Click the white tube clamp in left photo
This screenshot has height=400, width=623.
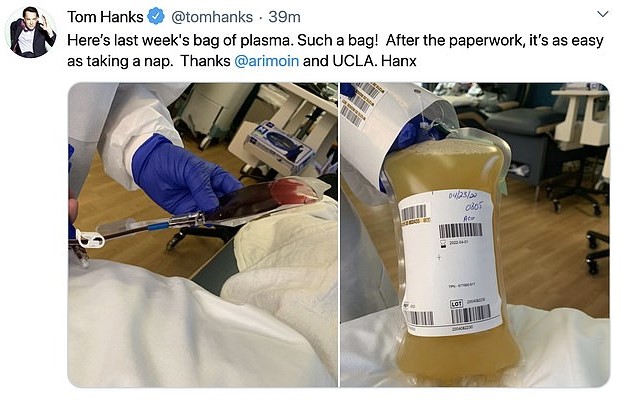(89, 238)
